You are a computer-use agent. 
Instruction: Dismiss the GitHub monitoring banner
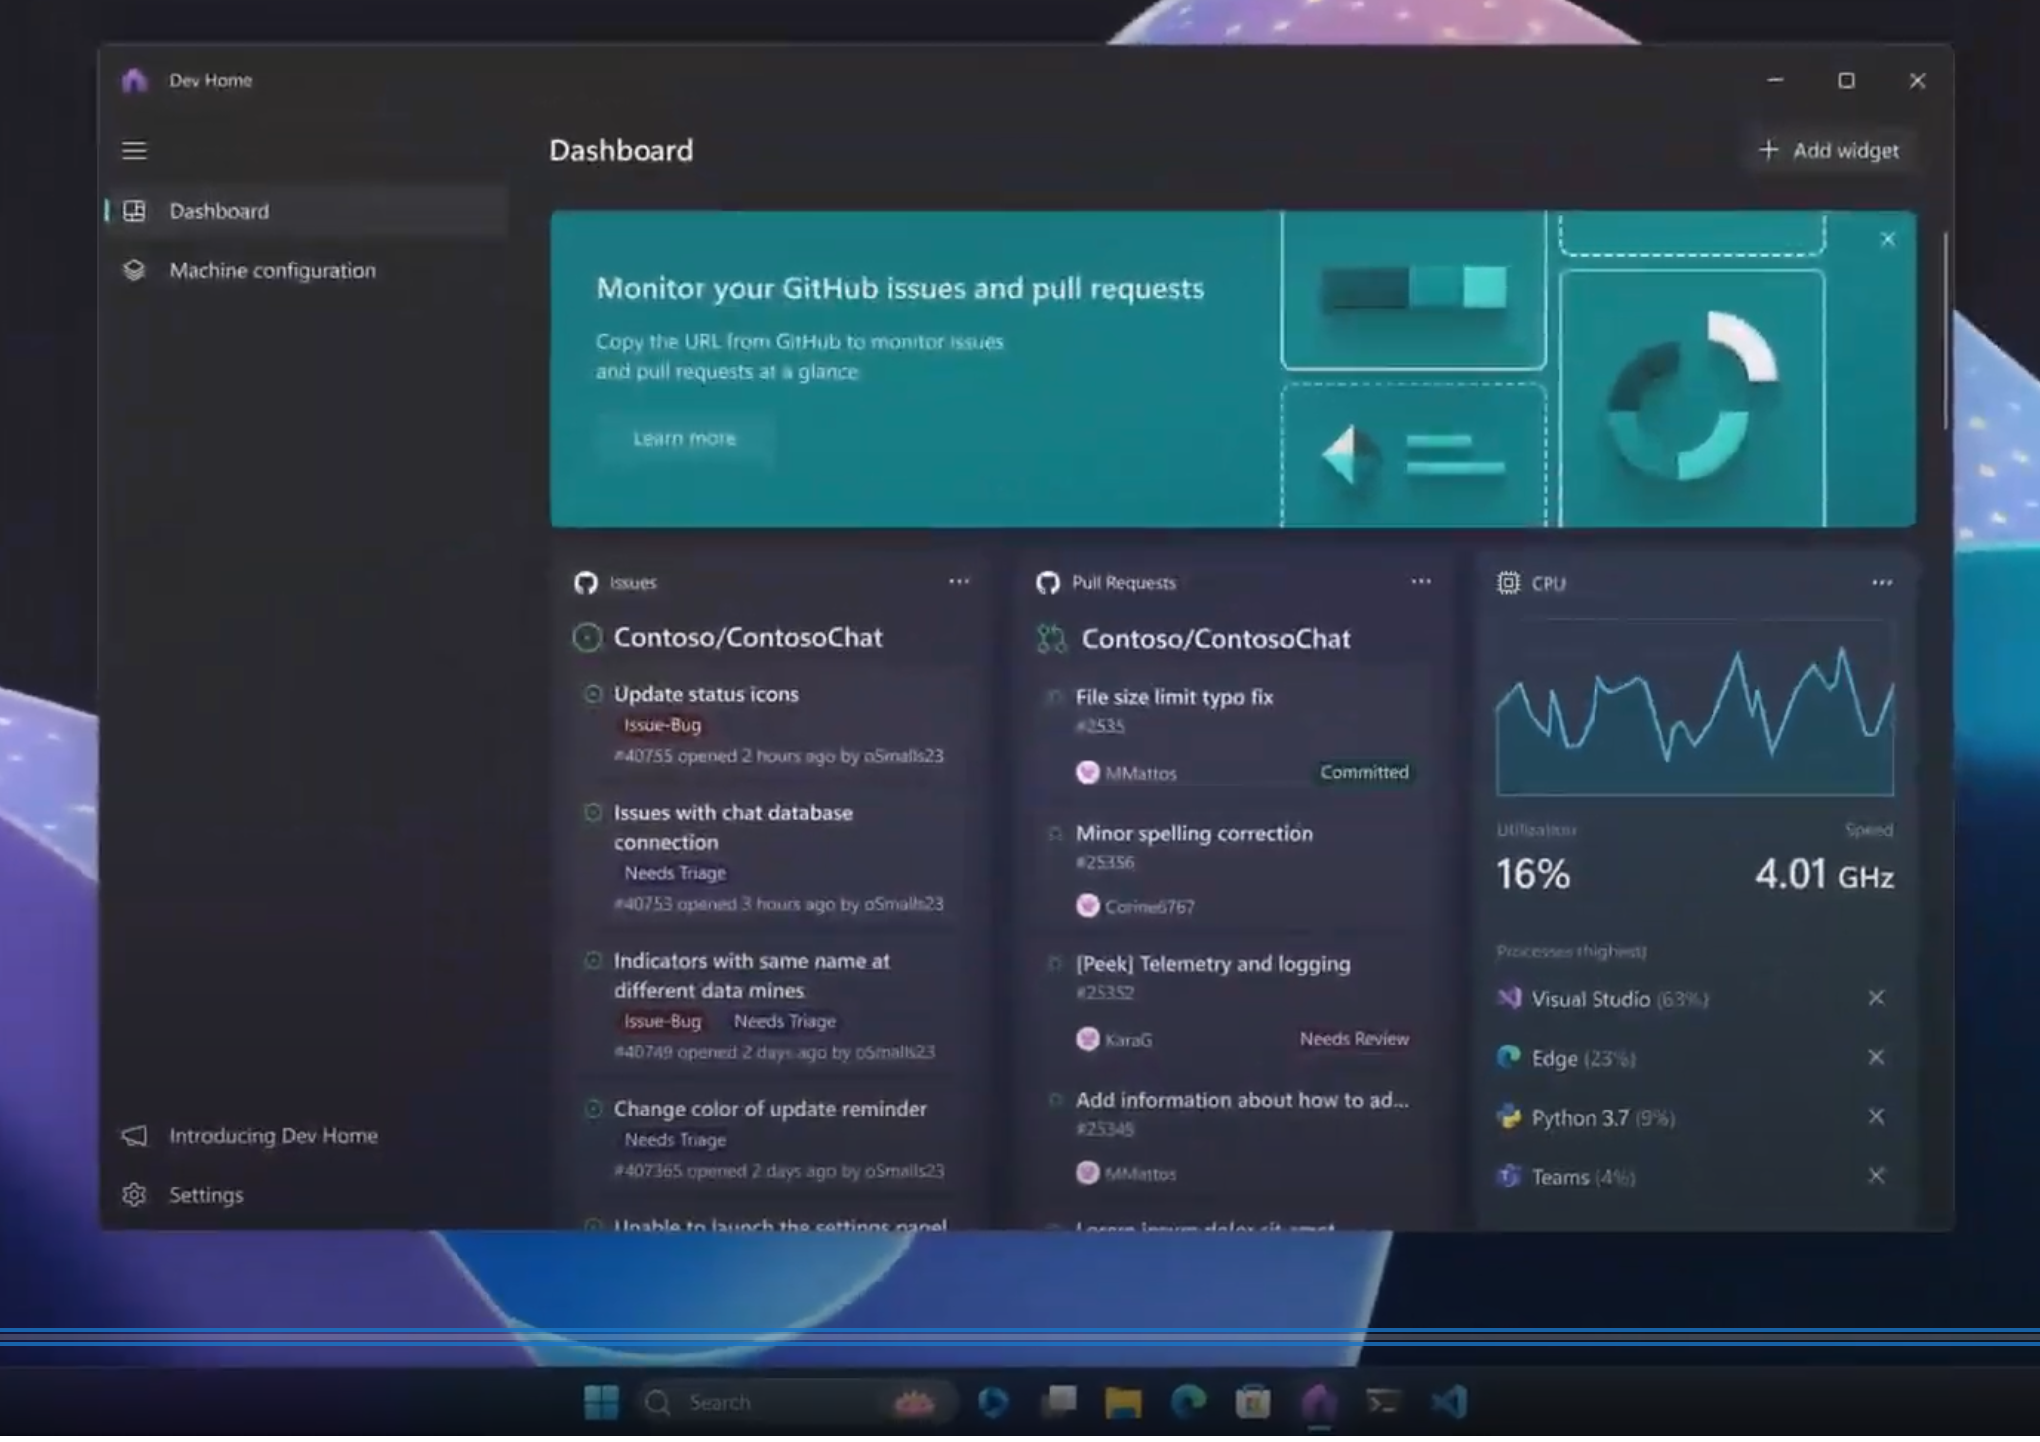point(1887,240)
